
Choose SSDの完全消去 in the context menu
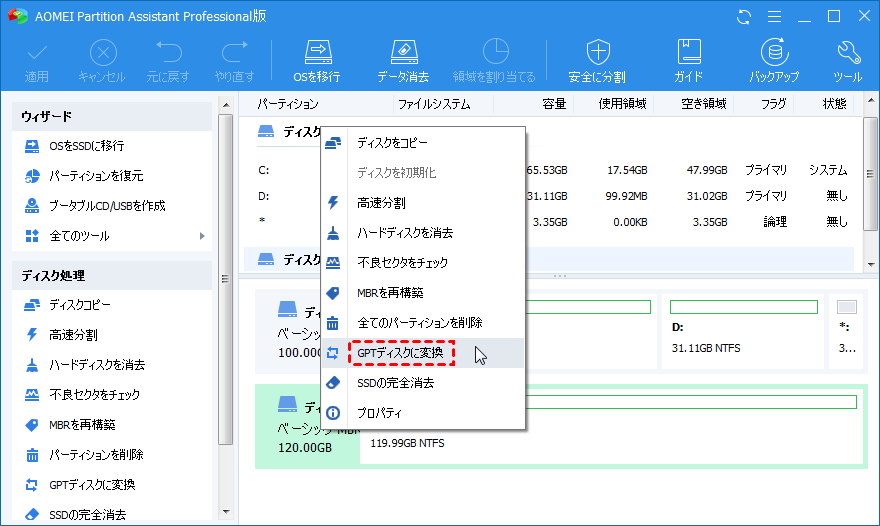click(423, 383)
